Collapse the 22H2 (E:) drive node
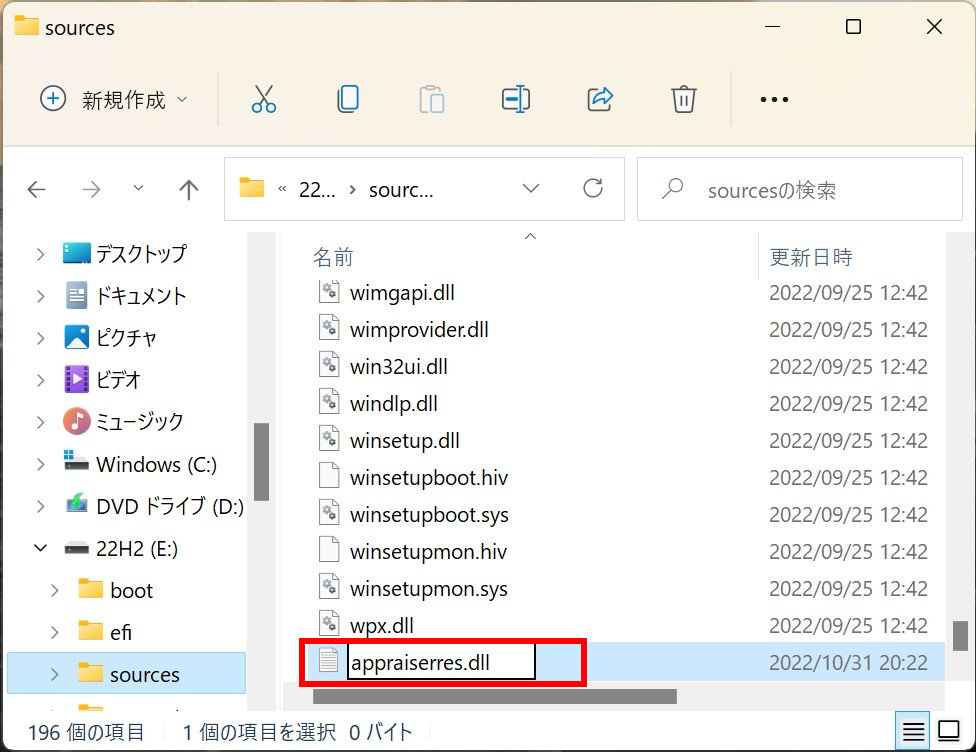 (x=40, y=548)
